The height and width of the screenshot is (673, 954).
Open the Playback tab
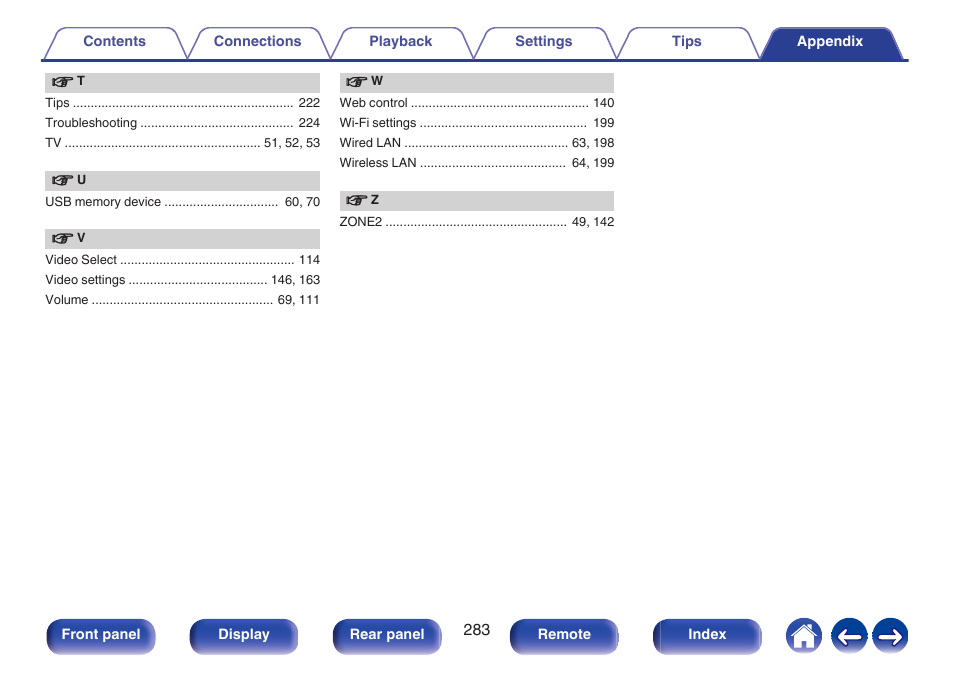(400, 42)
